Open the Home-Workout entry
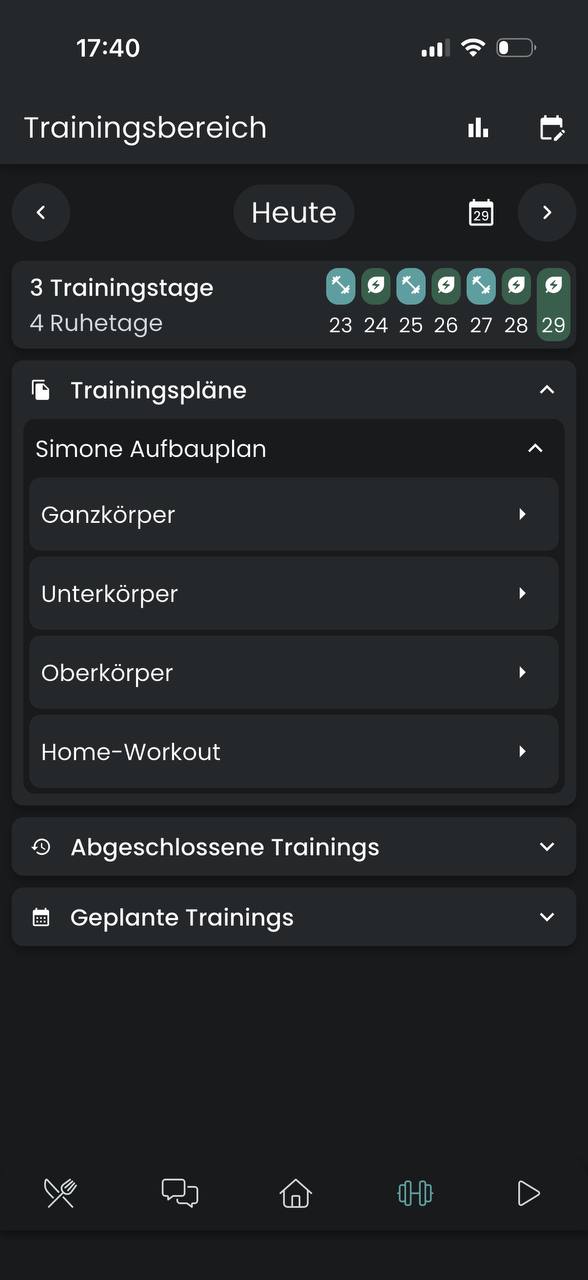The height and width of the screenshot is (1280, 588). (294, 752)
